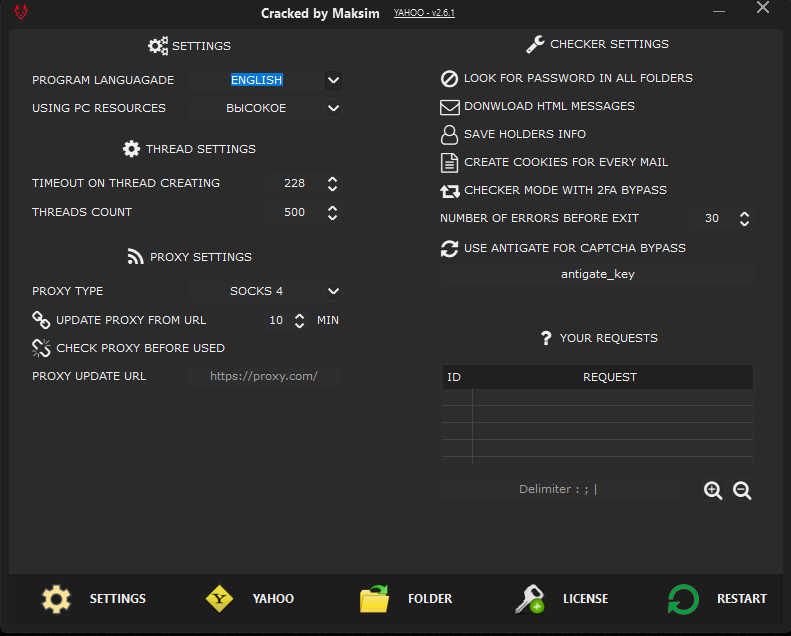Click the Delimiter input field
Viewport: 791px width, 636px height.
pyautogui.click(x=560, y=489)
